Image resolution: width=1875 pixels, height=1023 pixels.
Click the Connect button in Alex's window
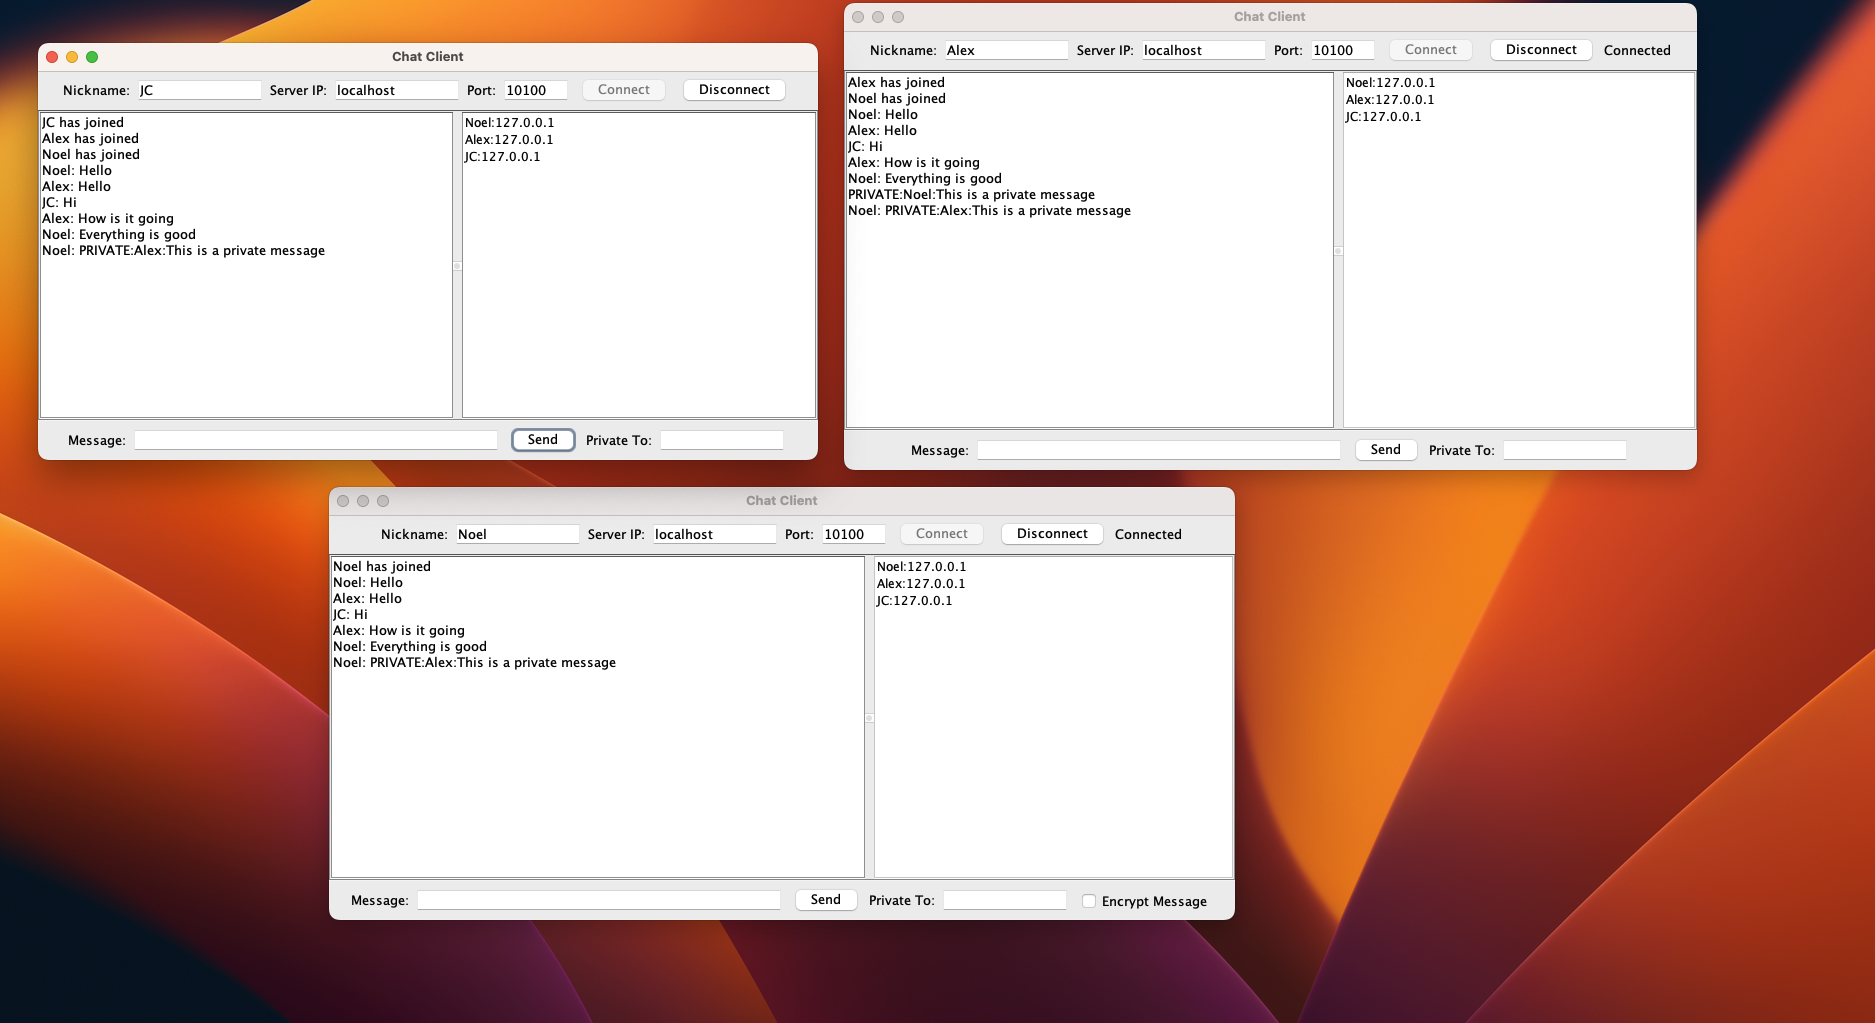coord(1431,50)
